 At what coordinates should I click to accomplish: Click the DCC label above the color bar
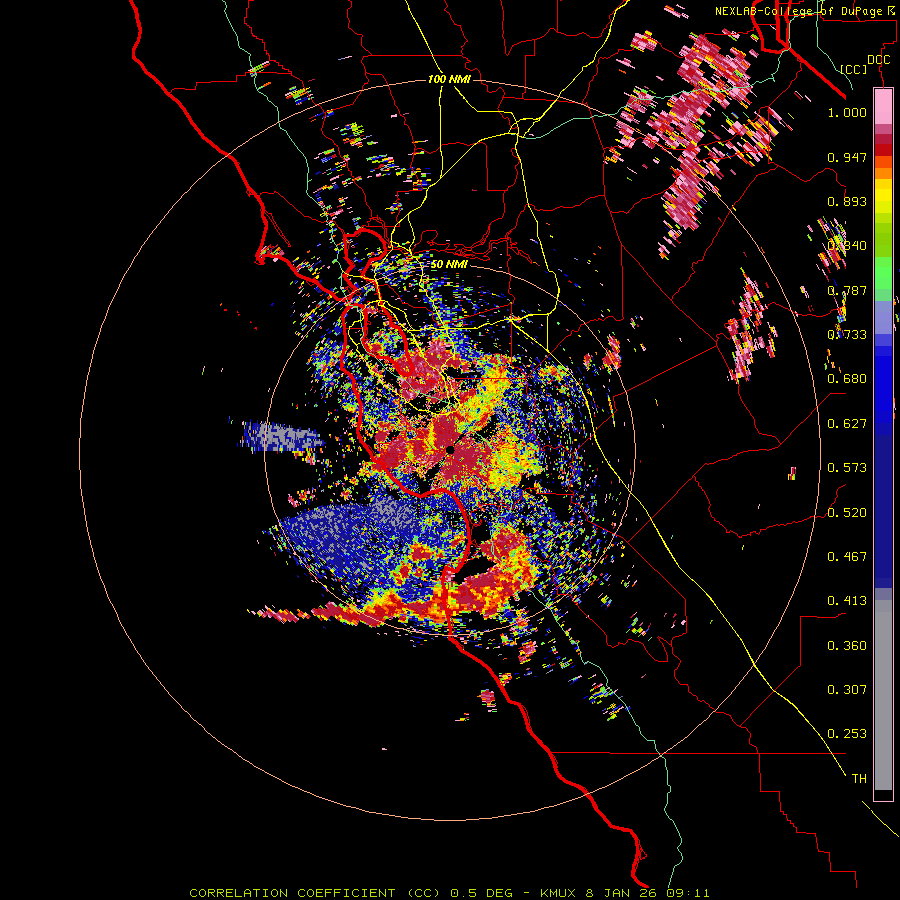(x=879, y=60)
